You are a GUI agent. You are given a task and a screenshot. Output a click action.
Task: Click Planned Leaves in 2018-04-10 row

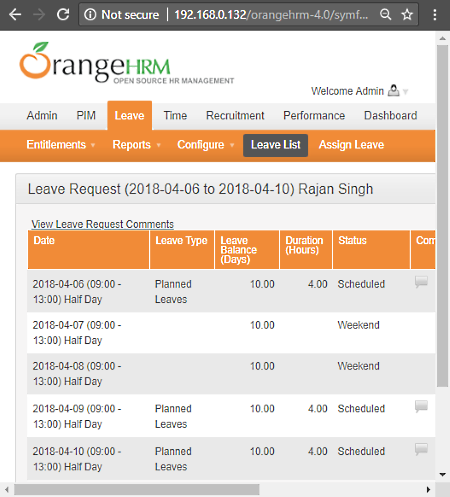pos(173,459)
